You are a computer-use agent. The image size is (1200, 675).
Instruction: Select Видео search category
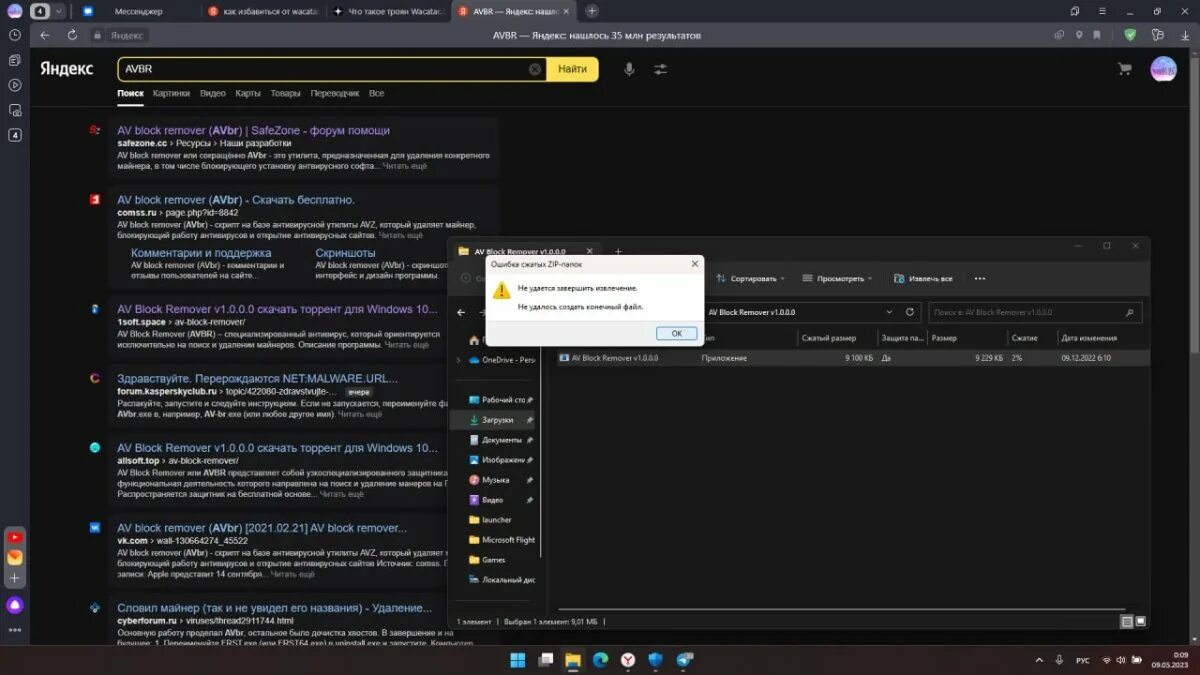point(213,93)
